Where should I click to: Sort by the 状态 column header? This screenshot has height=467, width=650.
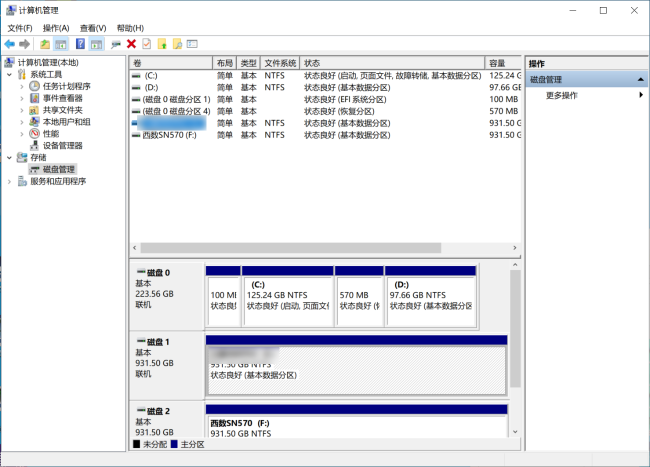pyautogui.click(x=392, y=63)
